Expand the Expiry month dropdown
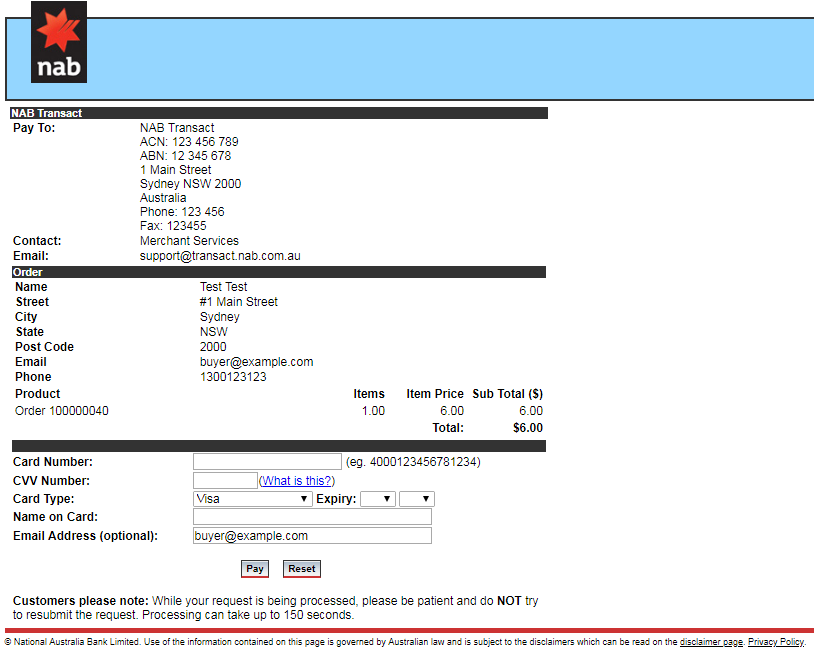This screenshot has height=655, width=814. tap(378, 499)
